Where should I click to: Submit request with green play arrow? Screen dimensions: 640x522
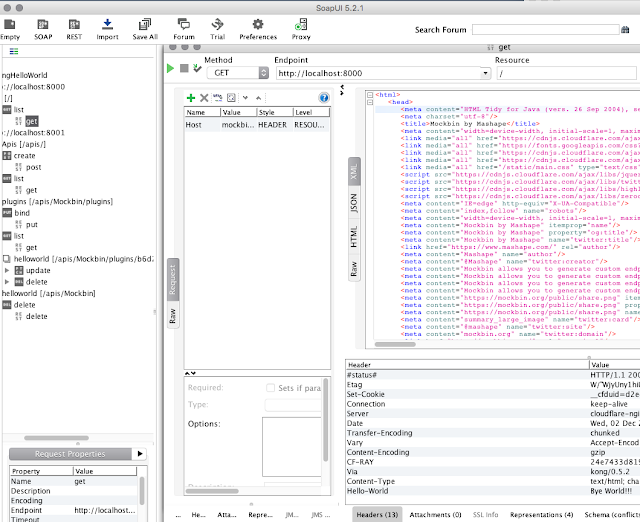tap(171, 68)
